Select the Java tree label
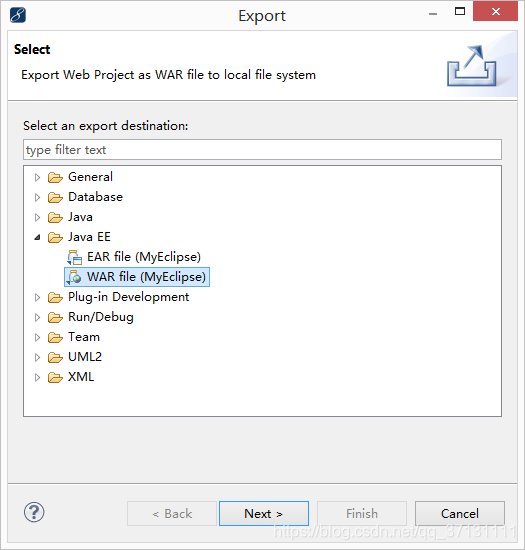Screen dimensions: 525x550 coord(80,217)
